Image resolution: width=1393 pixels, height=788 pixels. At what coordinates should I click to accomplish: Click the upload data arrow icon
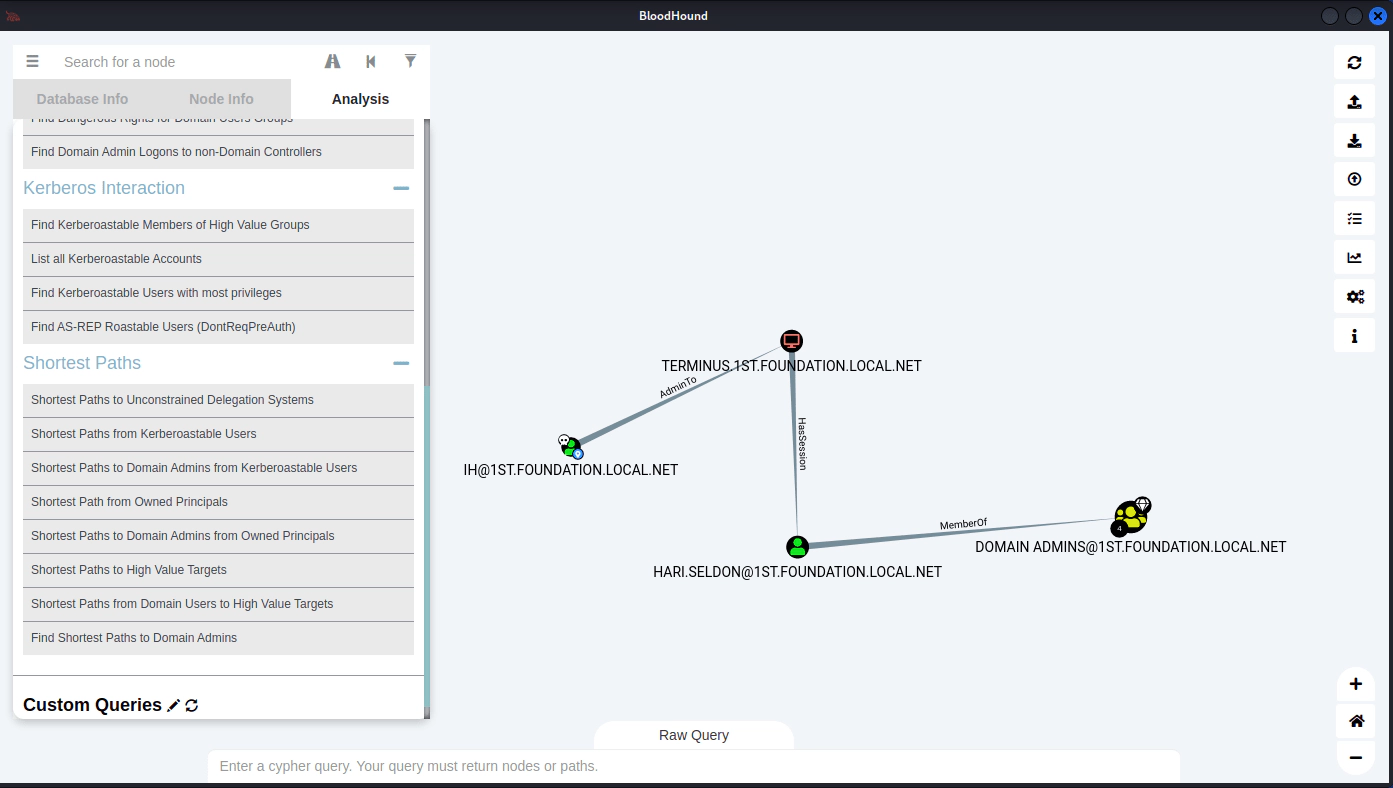click(1354, 179)
